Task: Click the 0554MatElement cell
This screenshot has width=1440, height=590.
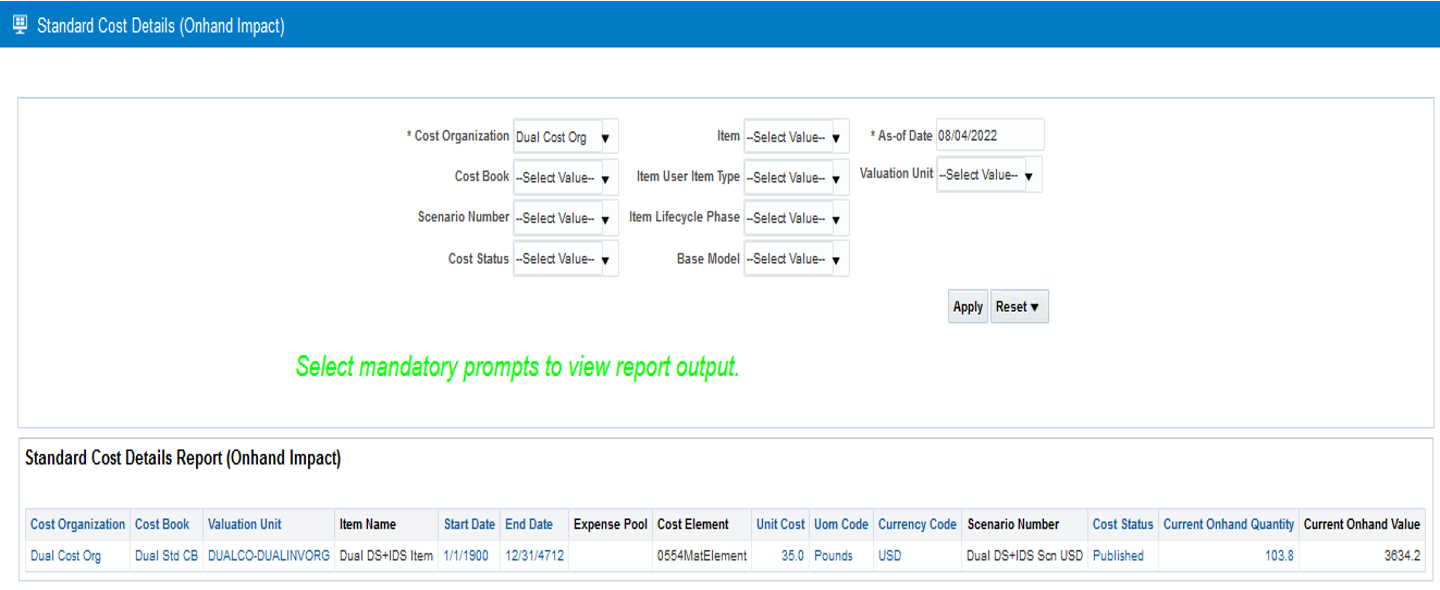Action: click(702, 556)
